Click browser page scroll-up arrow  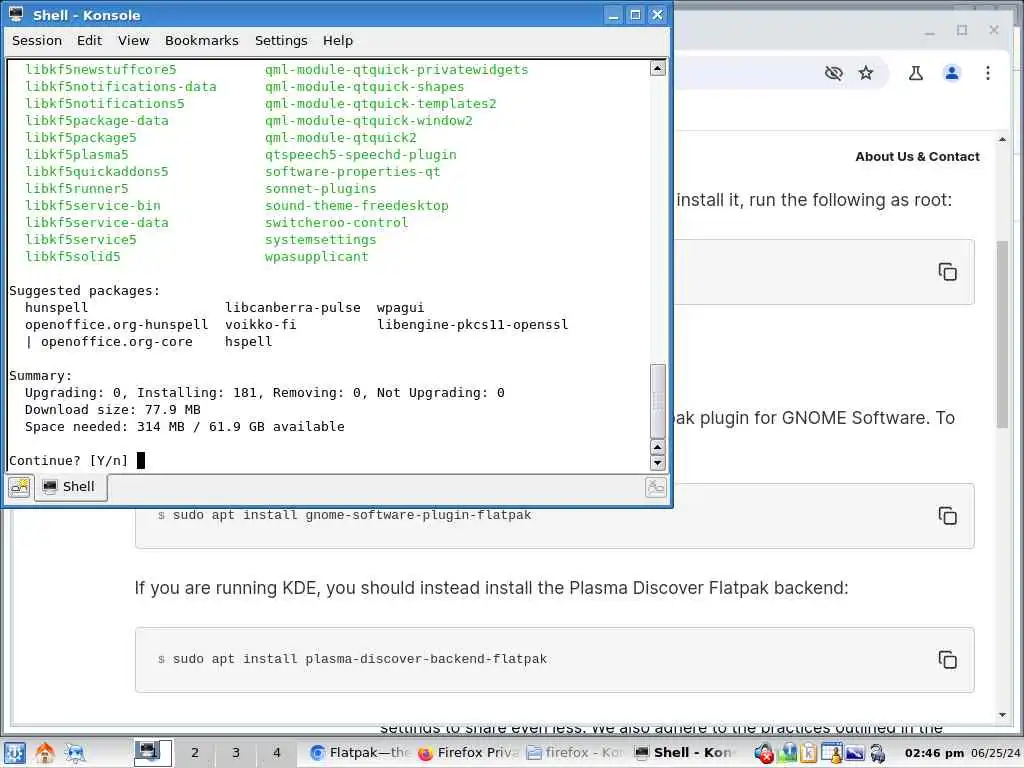point(1002,140)
